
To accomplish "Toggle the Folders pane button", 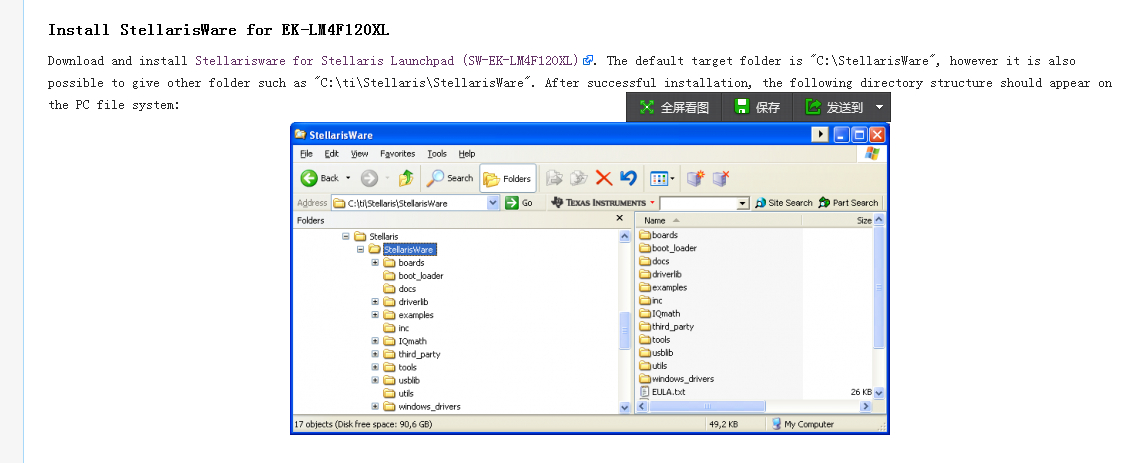I will click(x=508, y=179).
